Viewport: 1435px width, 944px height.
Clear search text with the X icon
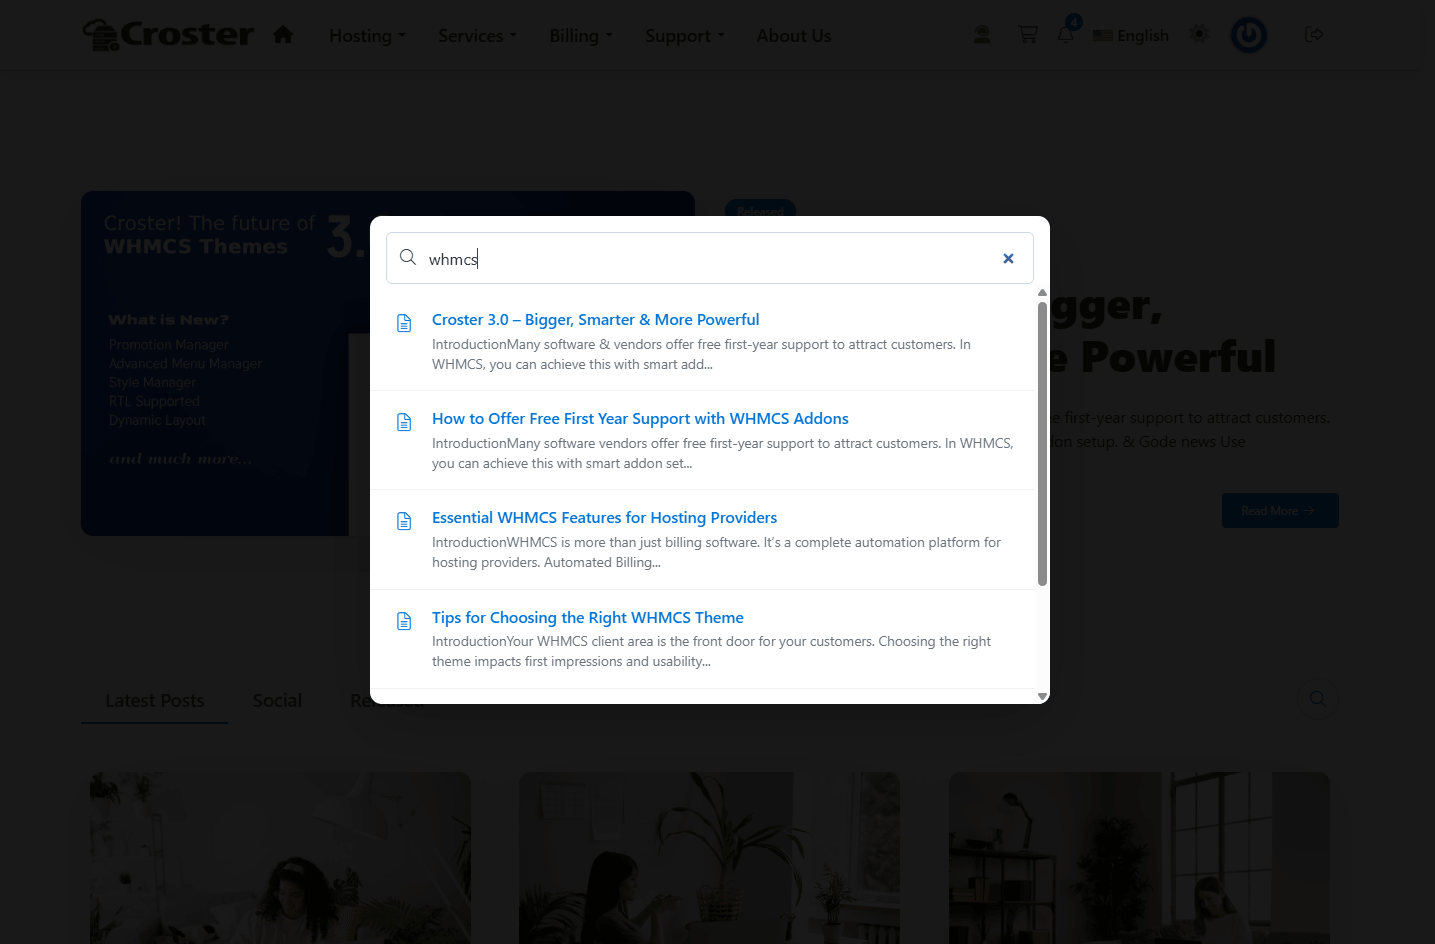pos(1008,258)
